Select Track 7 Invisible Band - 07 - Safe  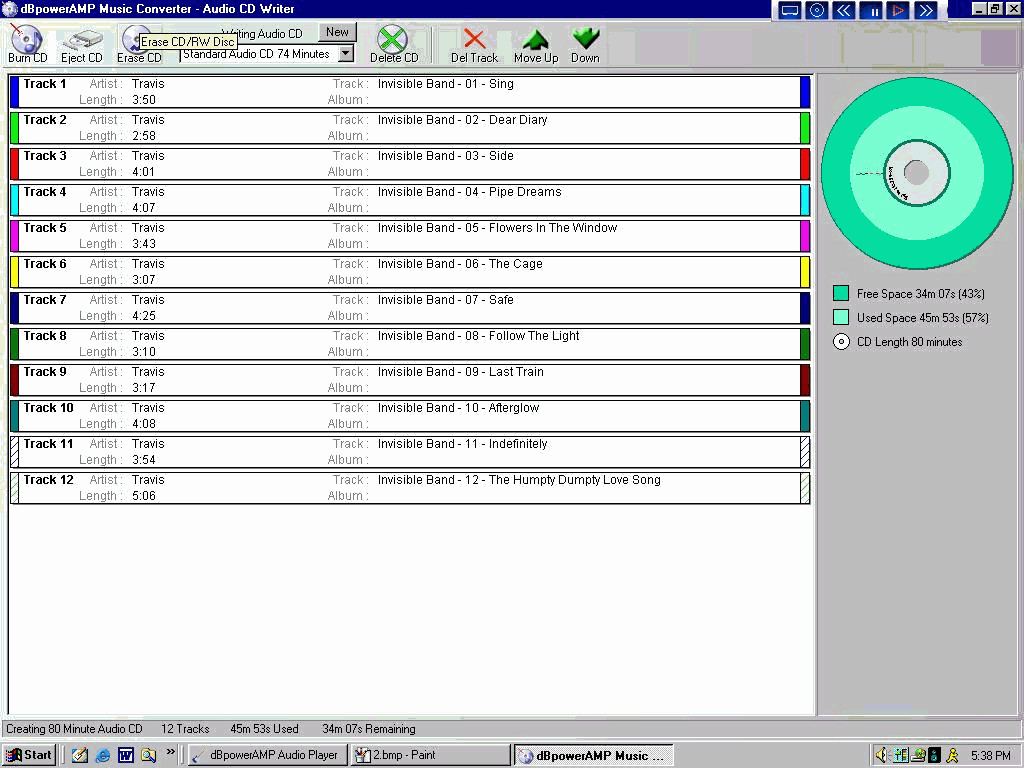tap(410, 307)
